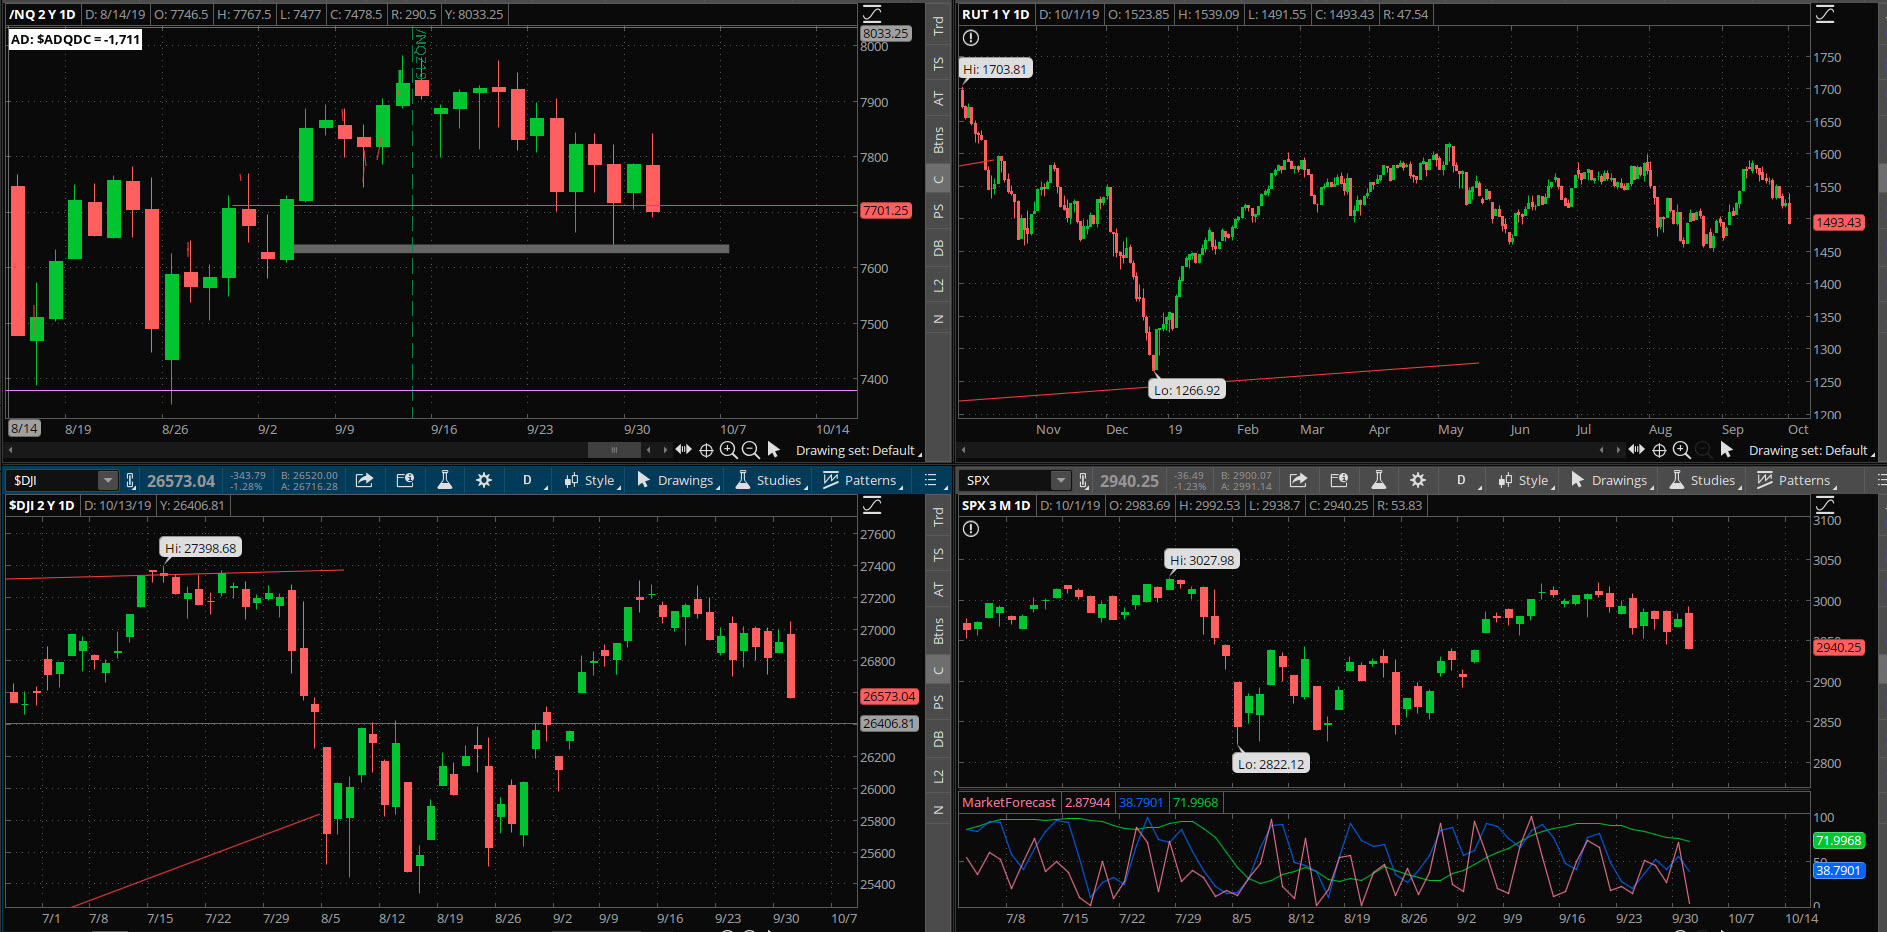1887x932 pixels.
Task: Click the flask icon next to $DJI gear
Action: (x=445, y=480)
